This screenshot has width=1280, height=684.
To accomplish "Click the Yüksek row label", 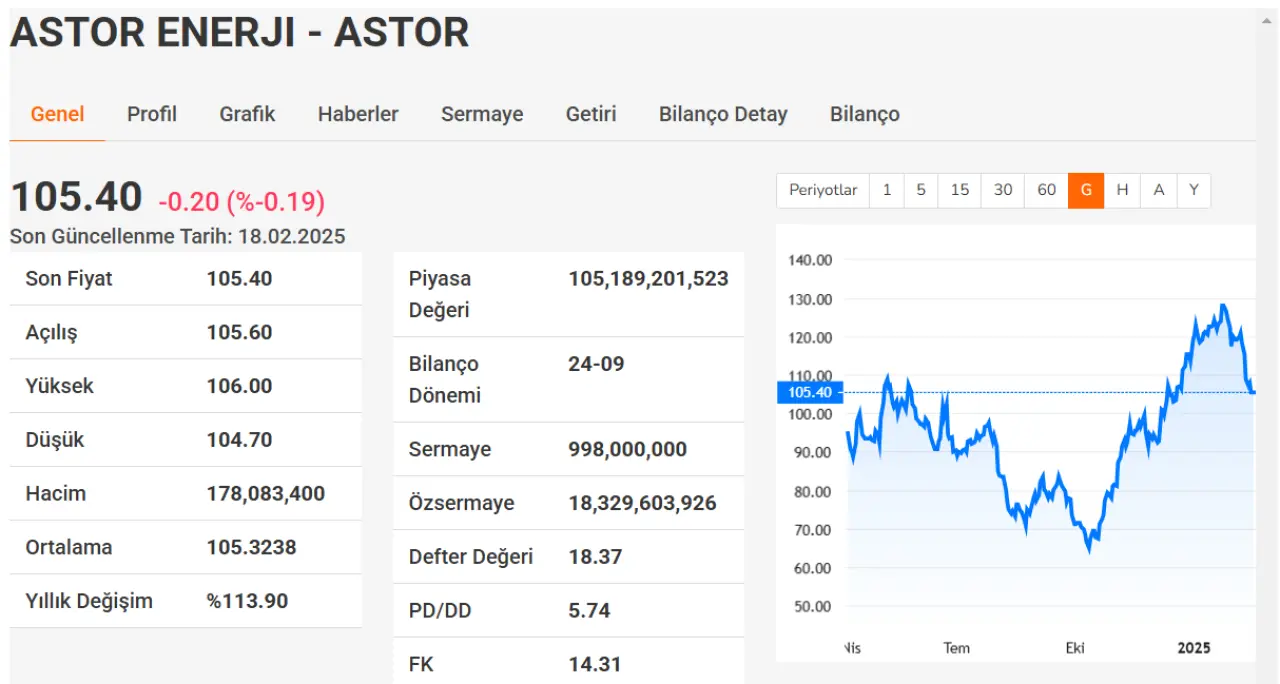I will pos(59,386).
